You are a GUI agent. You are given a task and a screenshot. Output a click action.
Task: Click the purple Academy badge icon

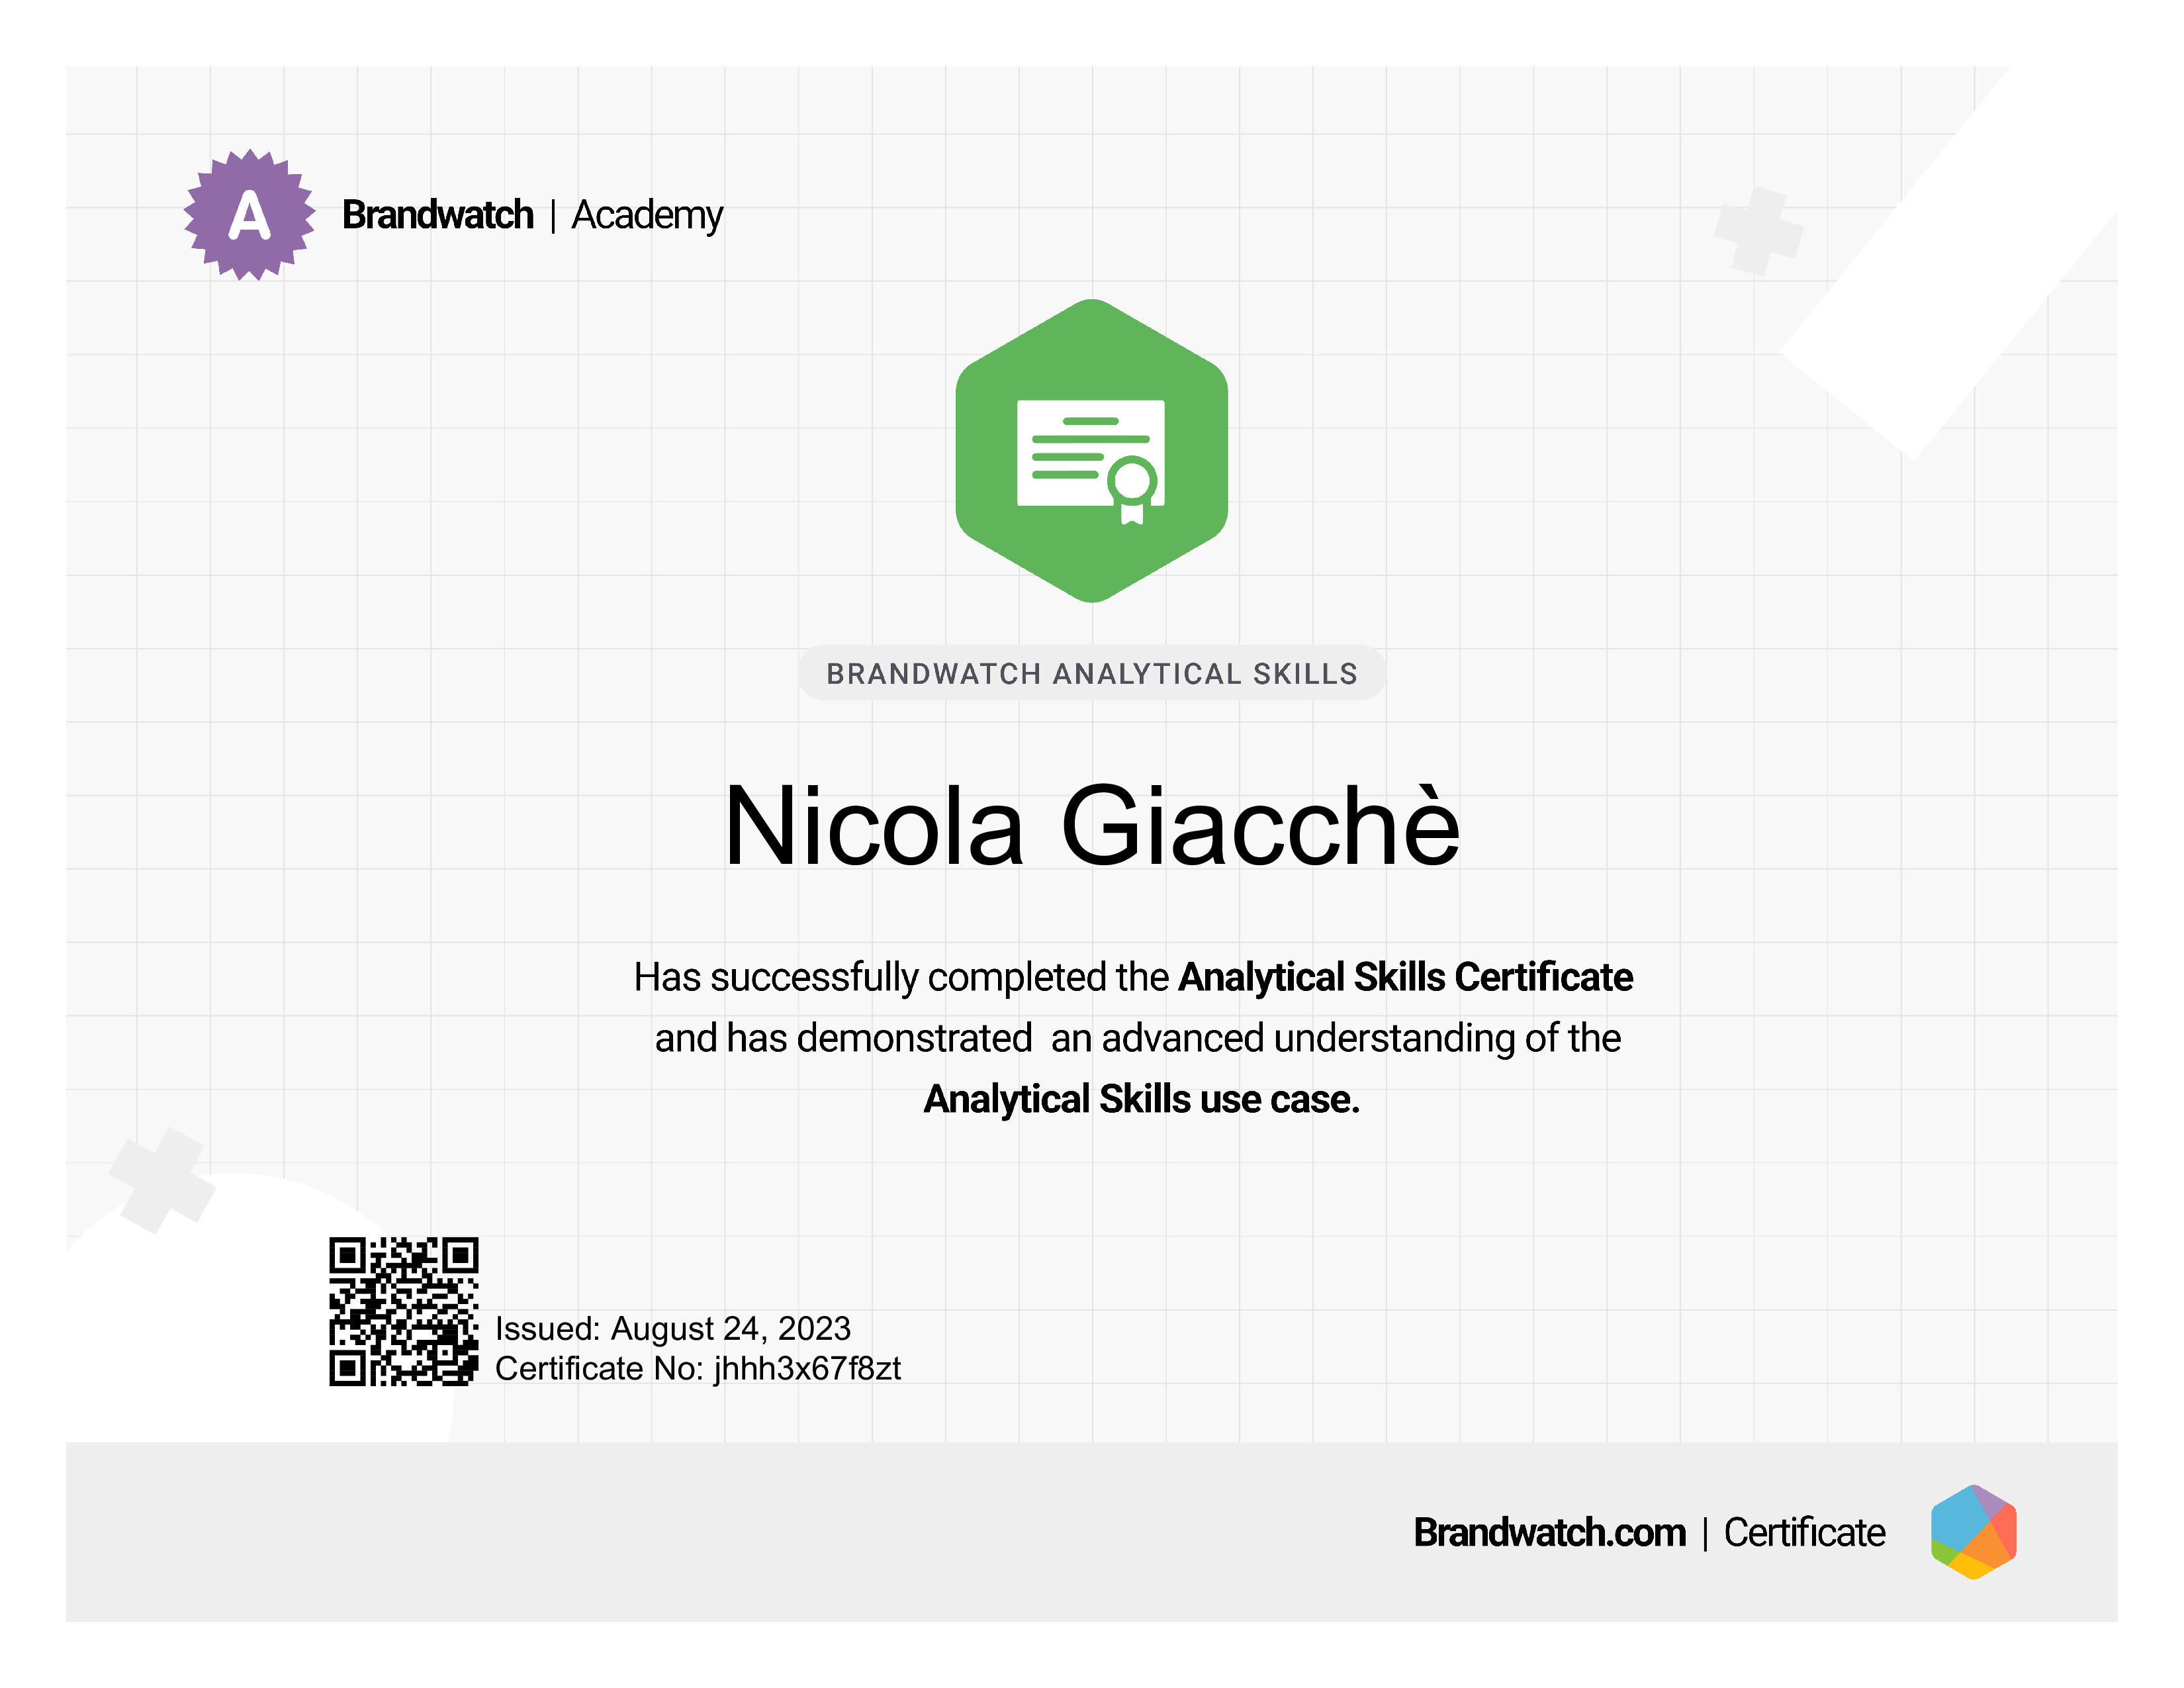[x=249, y=215]
